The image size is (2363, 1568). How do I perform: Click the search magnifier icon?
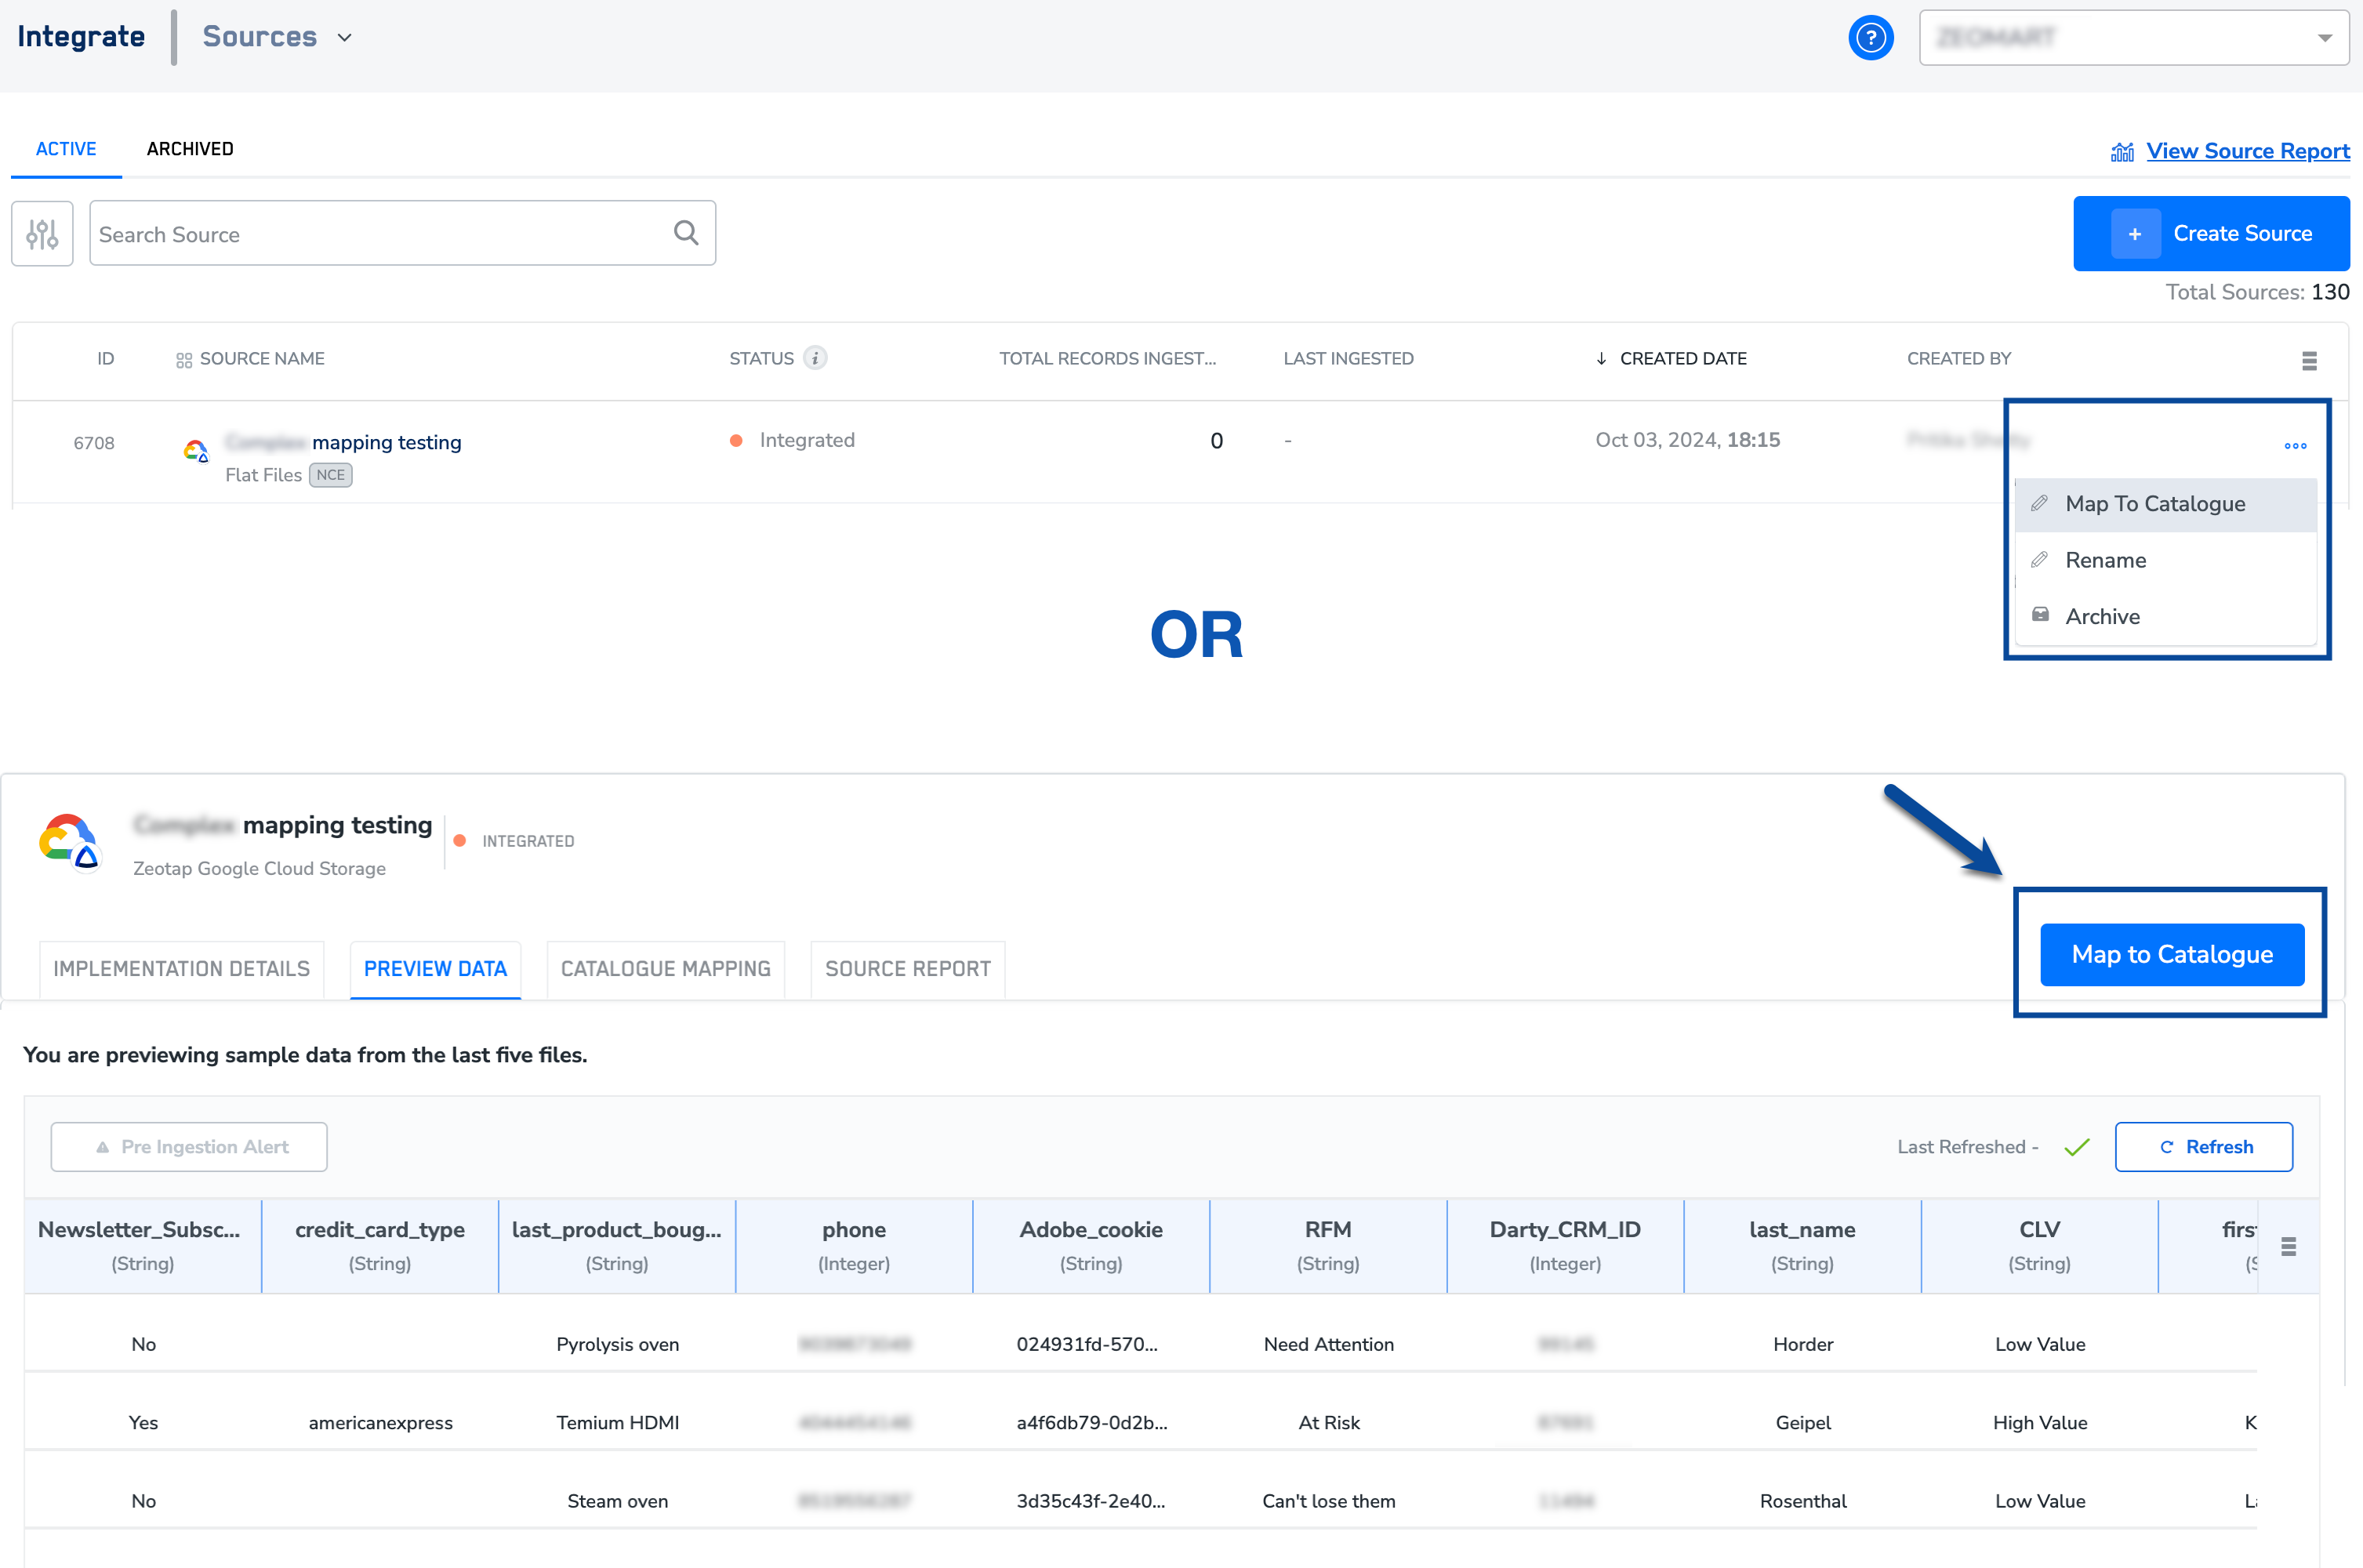tap(686, 233)
